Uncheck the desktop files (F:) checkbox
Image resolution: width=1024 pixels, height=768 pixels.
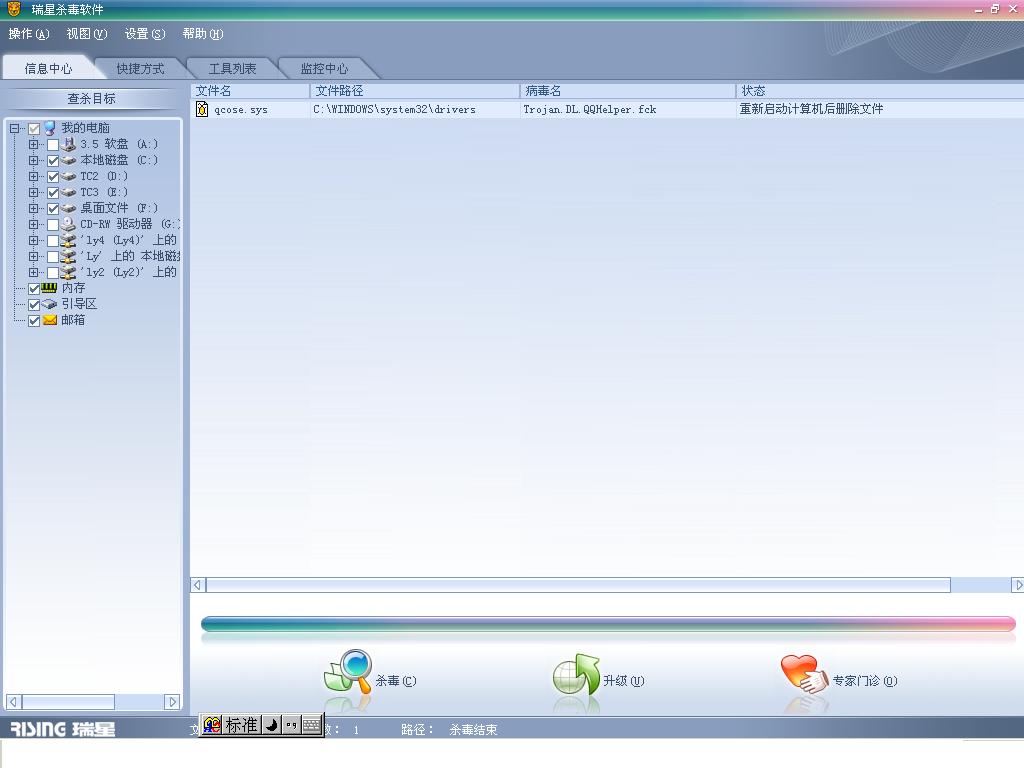click(53, 209)
